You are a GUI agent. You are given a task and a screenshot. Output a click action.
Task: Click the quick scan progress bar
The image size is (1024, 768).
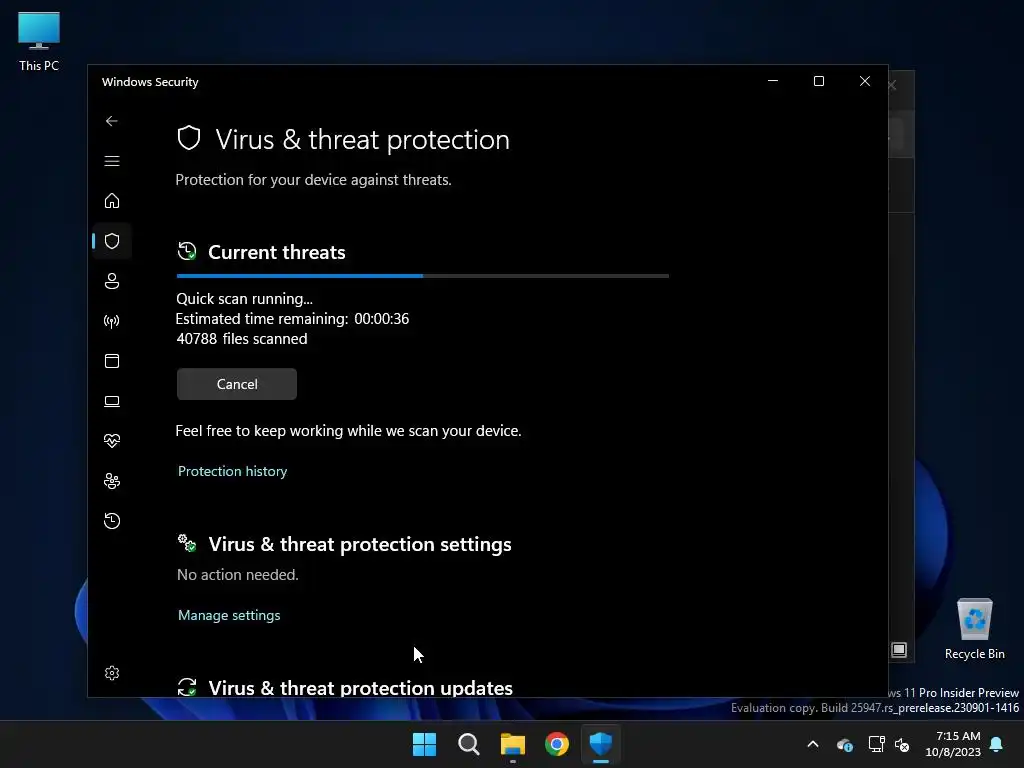(423, 276)
